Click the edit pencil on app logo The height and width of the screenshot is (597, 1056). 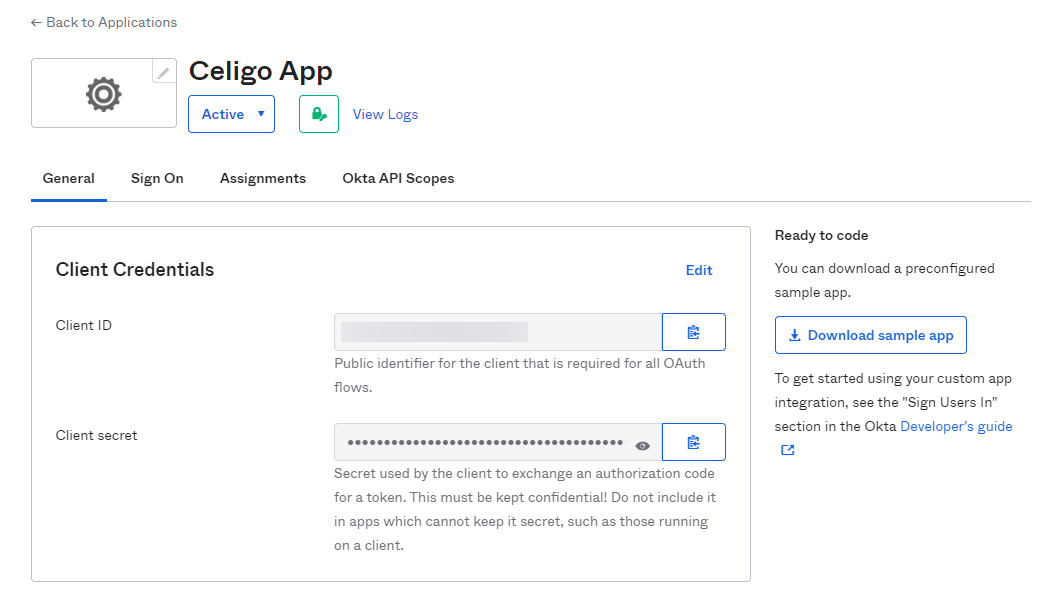164,72
